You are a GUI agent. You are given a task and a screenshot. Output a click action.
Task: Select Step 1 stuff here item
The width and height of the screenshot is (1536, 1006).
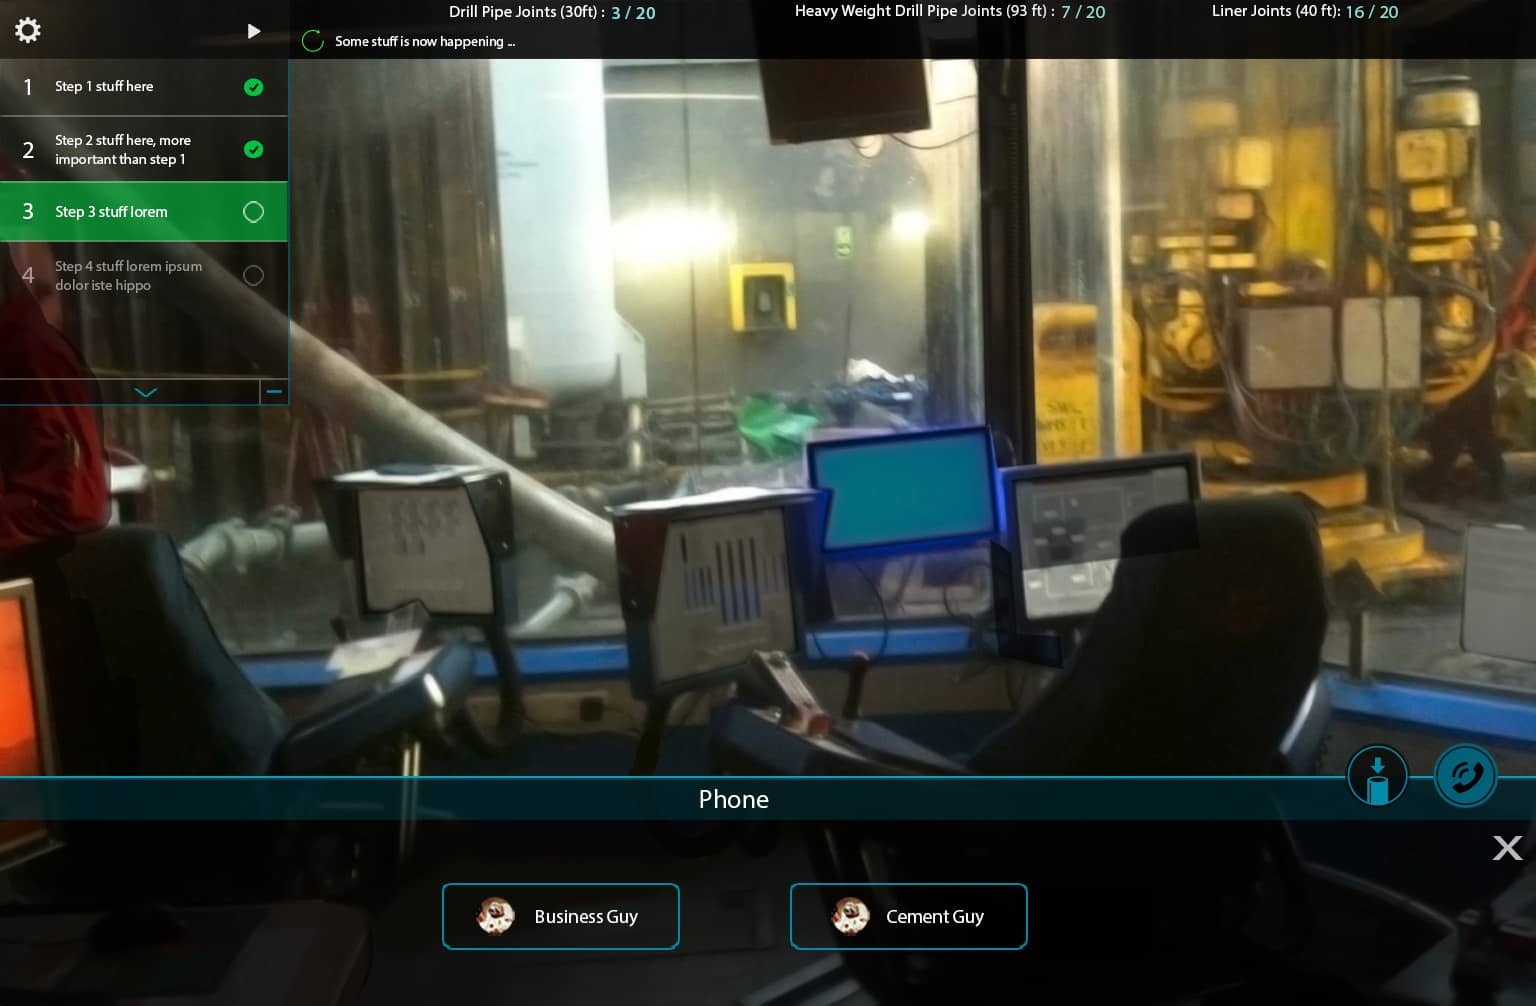[104, 87]
